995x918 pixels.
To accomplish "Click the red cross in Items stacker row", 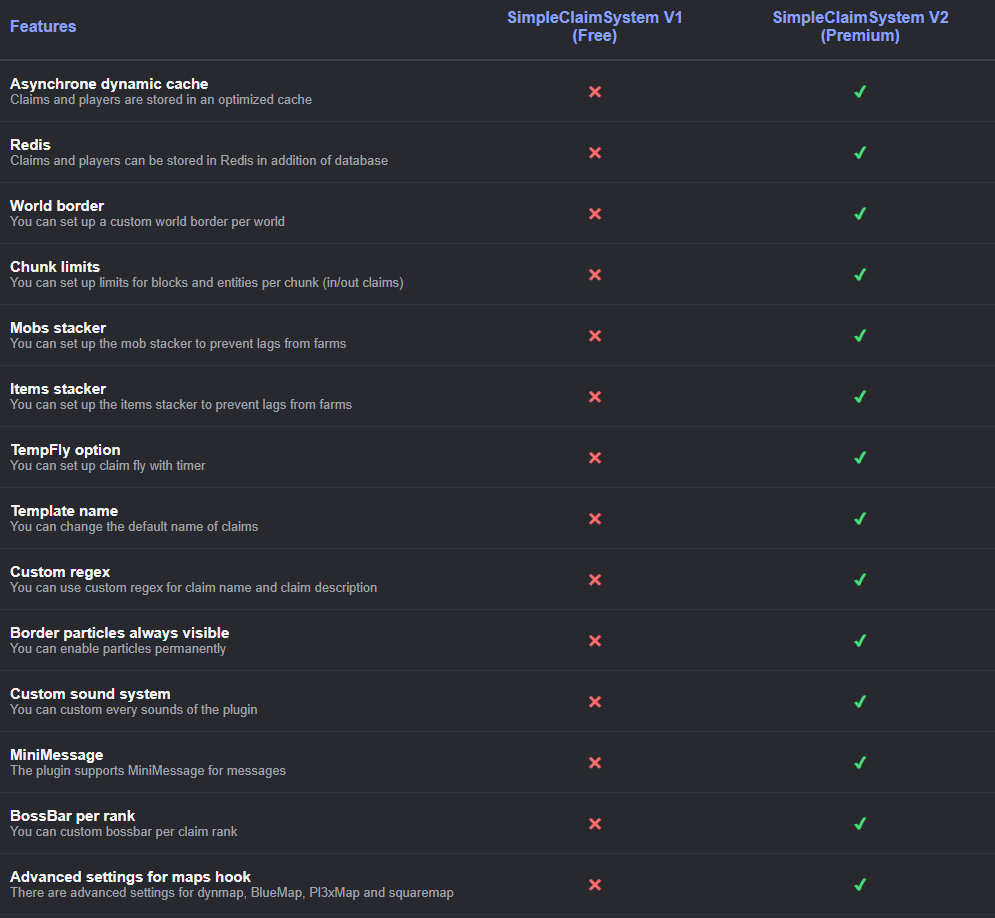I will pos(595,397).
